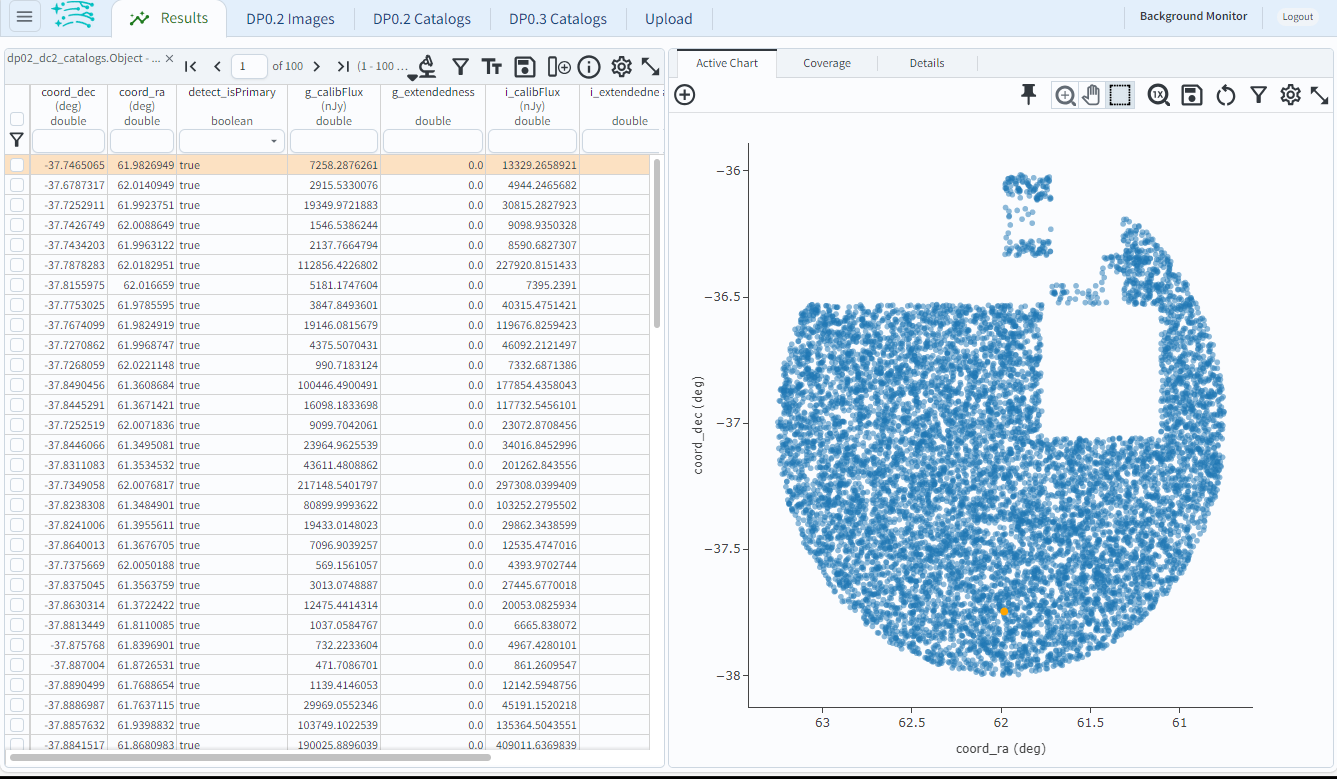This screenshot has height=779, width=1337.
Task: Open table info using the circled-i icon
Action: tap(589, 66)
